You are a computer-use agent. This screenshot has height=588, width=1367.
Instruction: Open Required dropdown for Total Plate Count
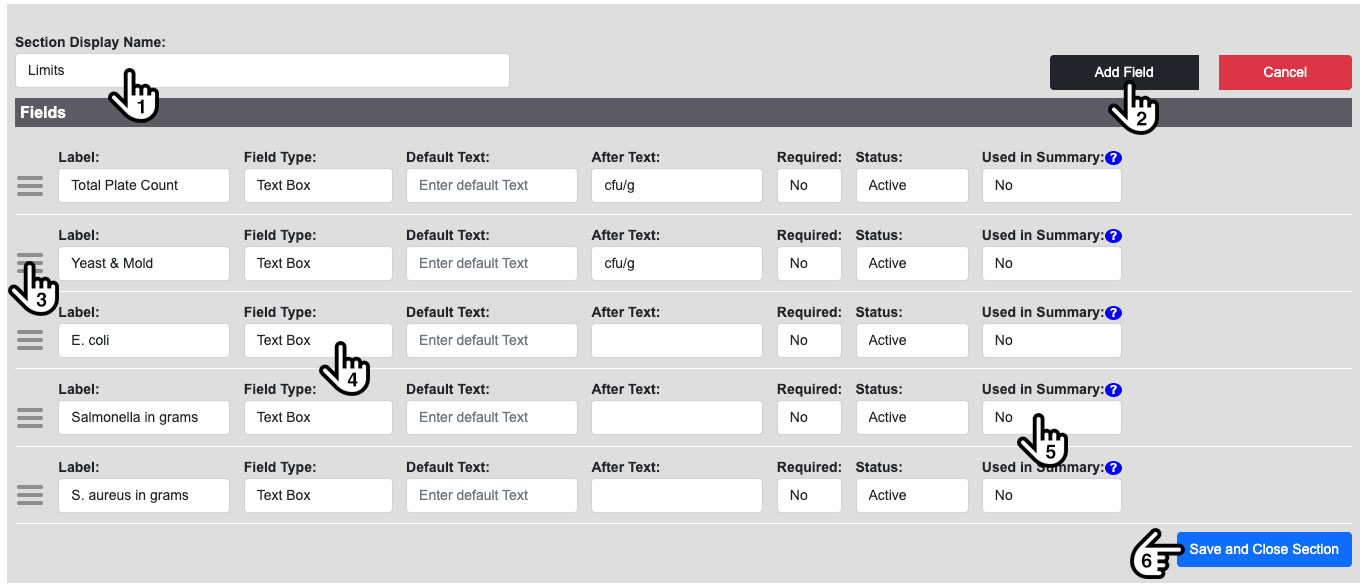tap(808, 185)
